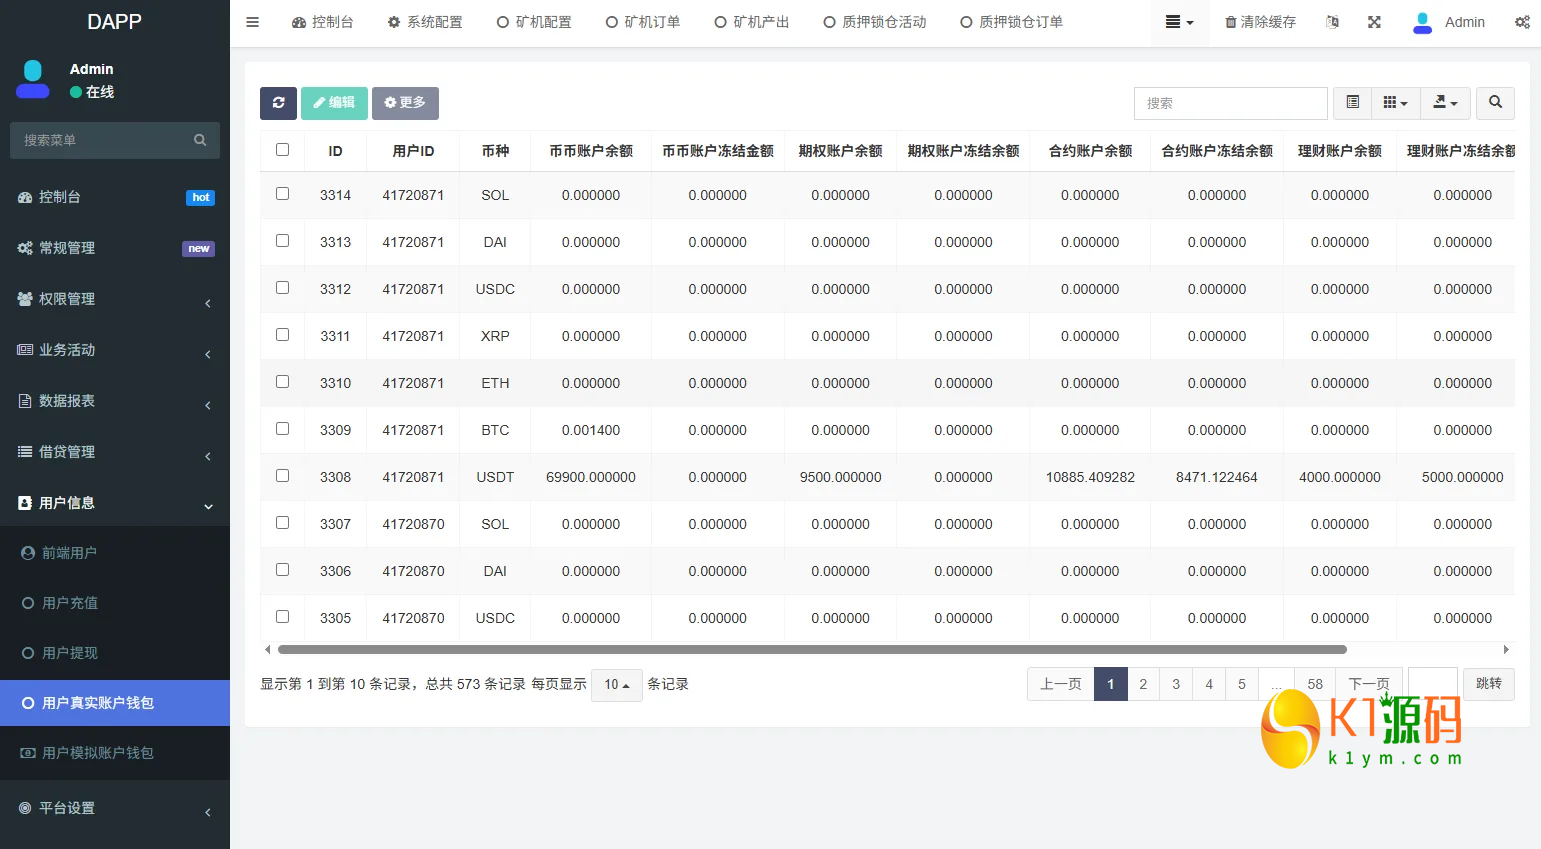Check the row 3307 checkbox
The image size is (1541, 849).
tap(282, 523)
